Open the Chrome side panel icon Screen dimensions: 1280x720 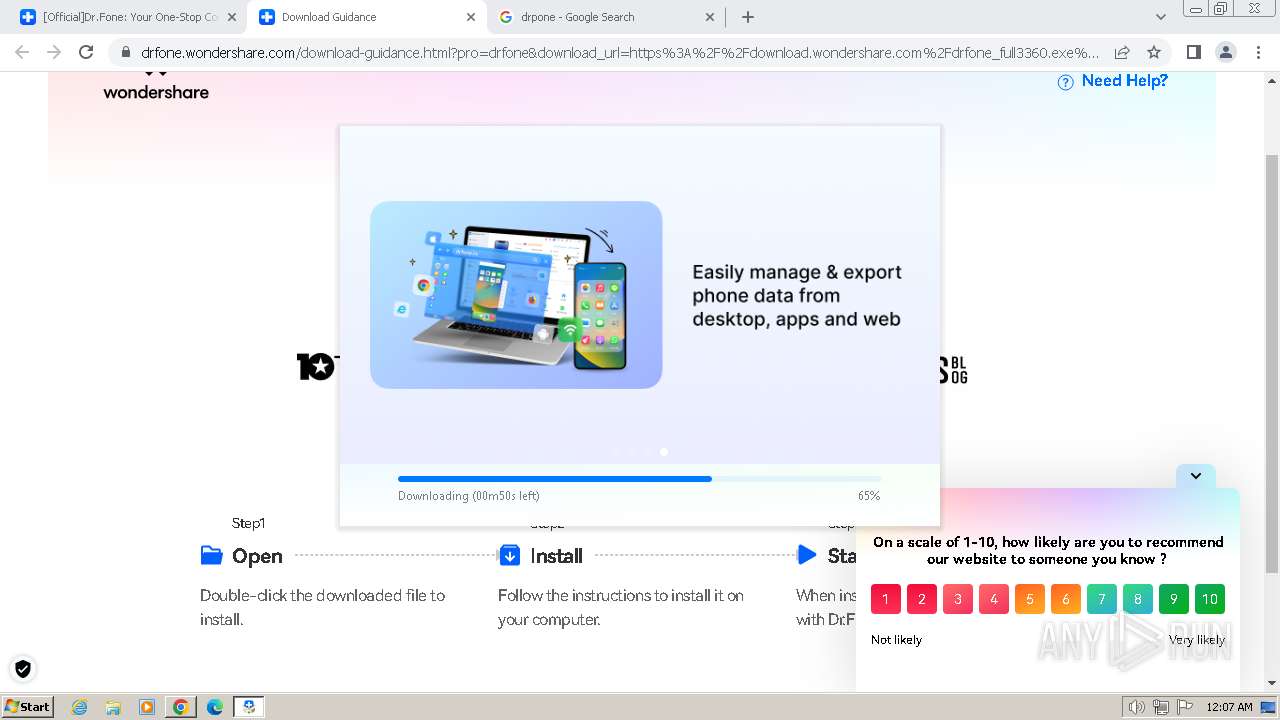tap(1193, 52)
